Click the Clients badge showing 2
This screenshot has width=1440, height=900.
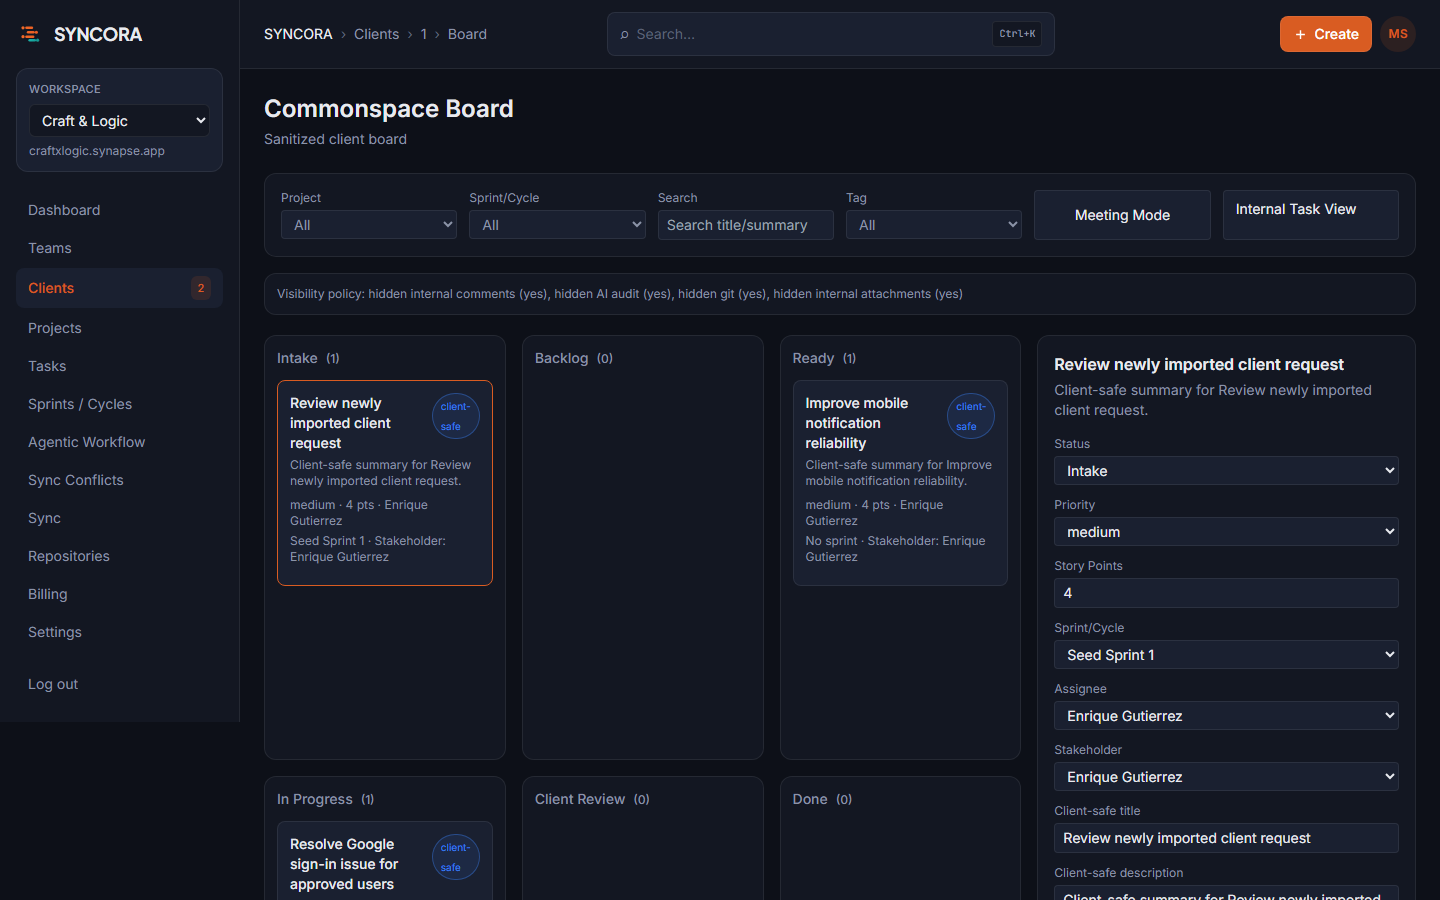(x=201, y=288)
